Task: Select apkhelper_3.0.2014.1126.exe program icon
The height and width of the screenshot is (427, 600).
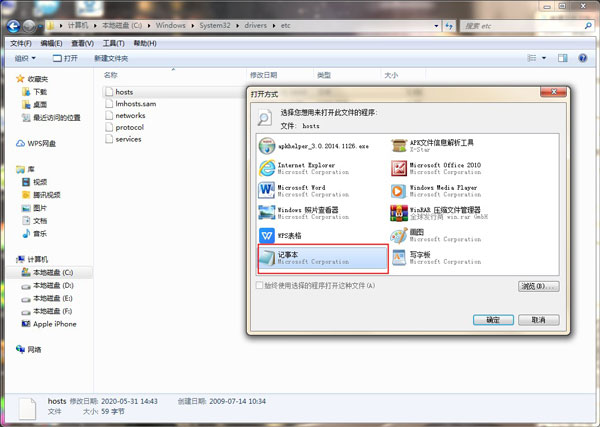Action: click(267, 146)
